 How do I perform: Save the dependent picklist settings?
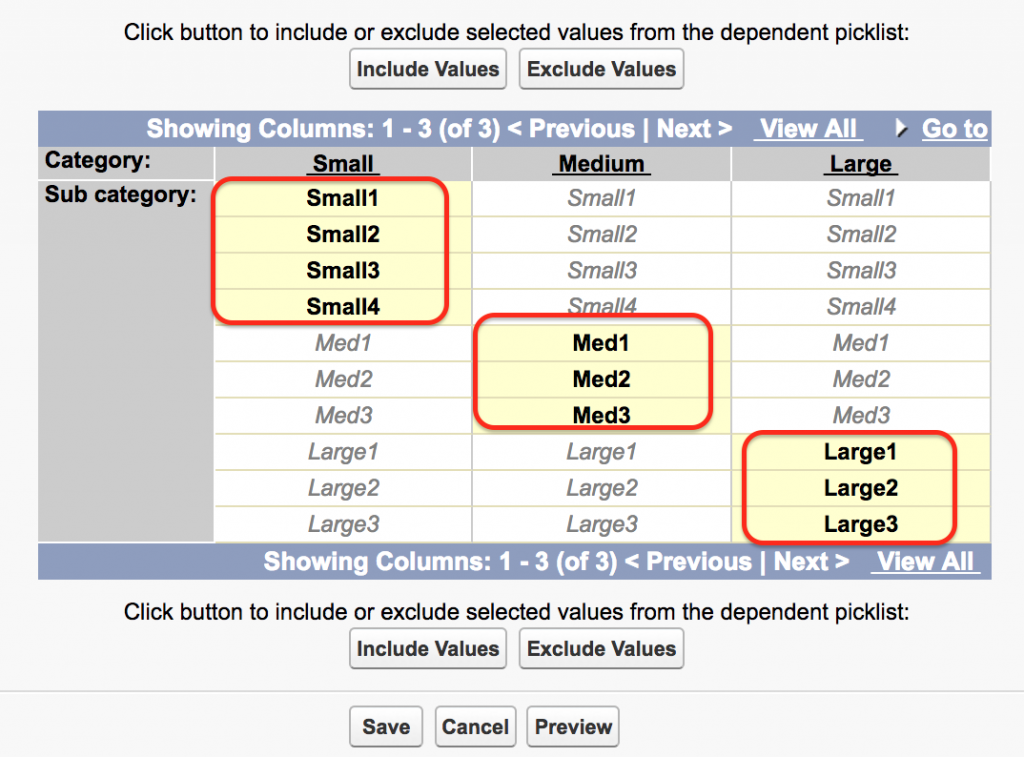[386, 726]
